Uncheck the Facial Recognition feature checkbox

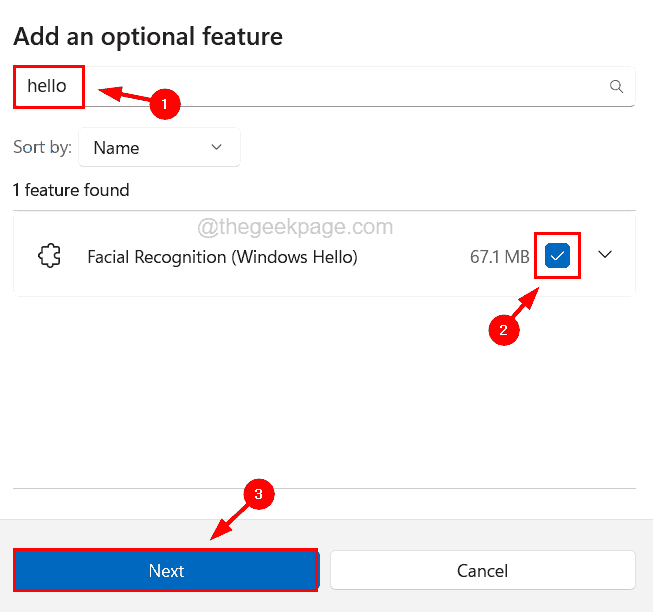[558, 257]
